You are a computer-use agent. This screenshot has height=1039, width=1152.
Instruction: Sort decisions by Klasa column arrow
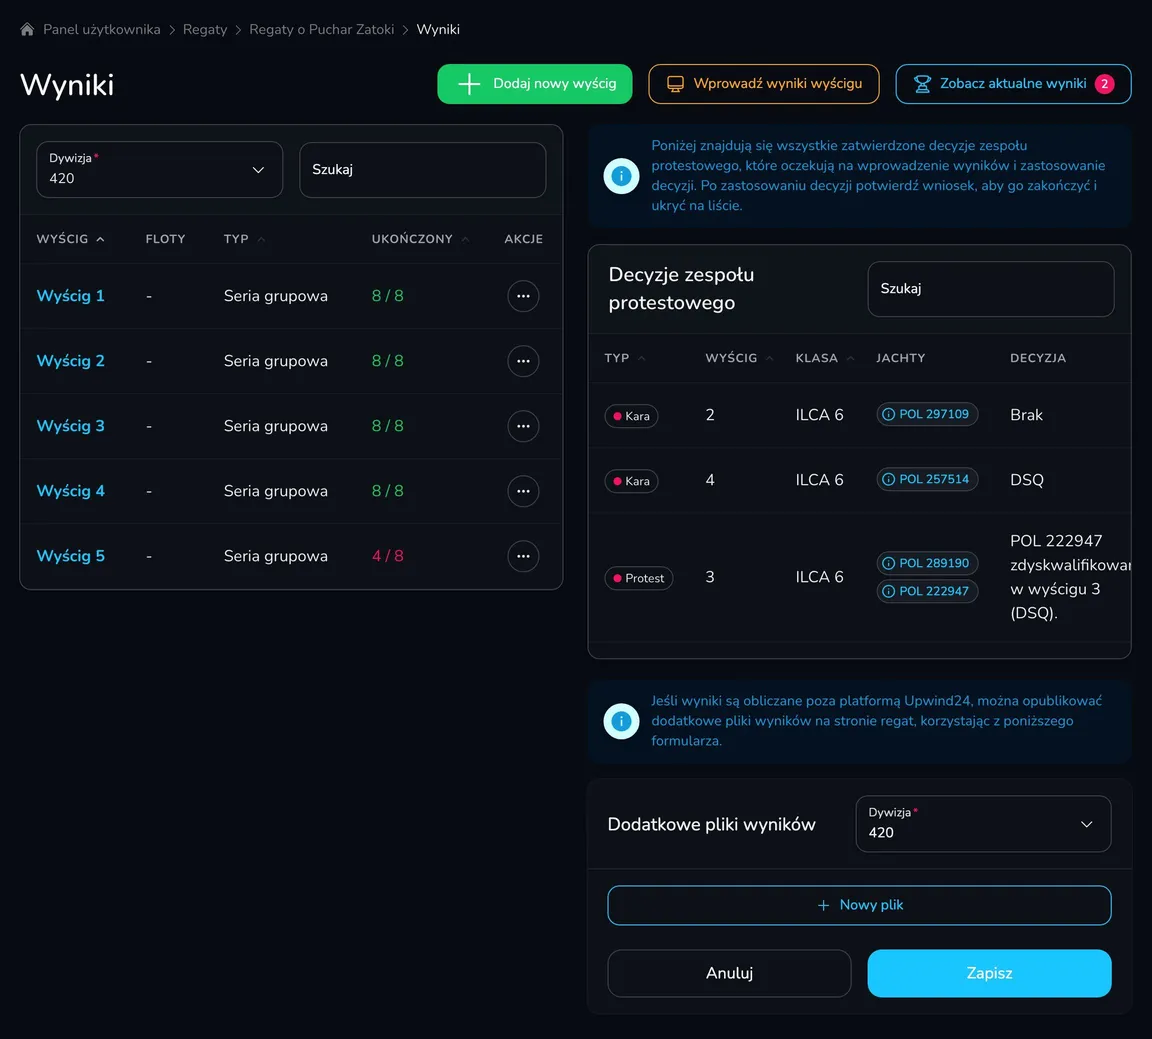(850, 358)
